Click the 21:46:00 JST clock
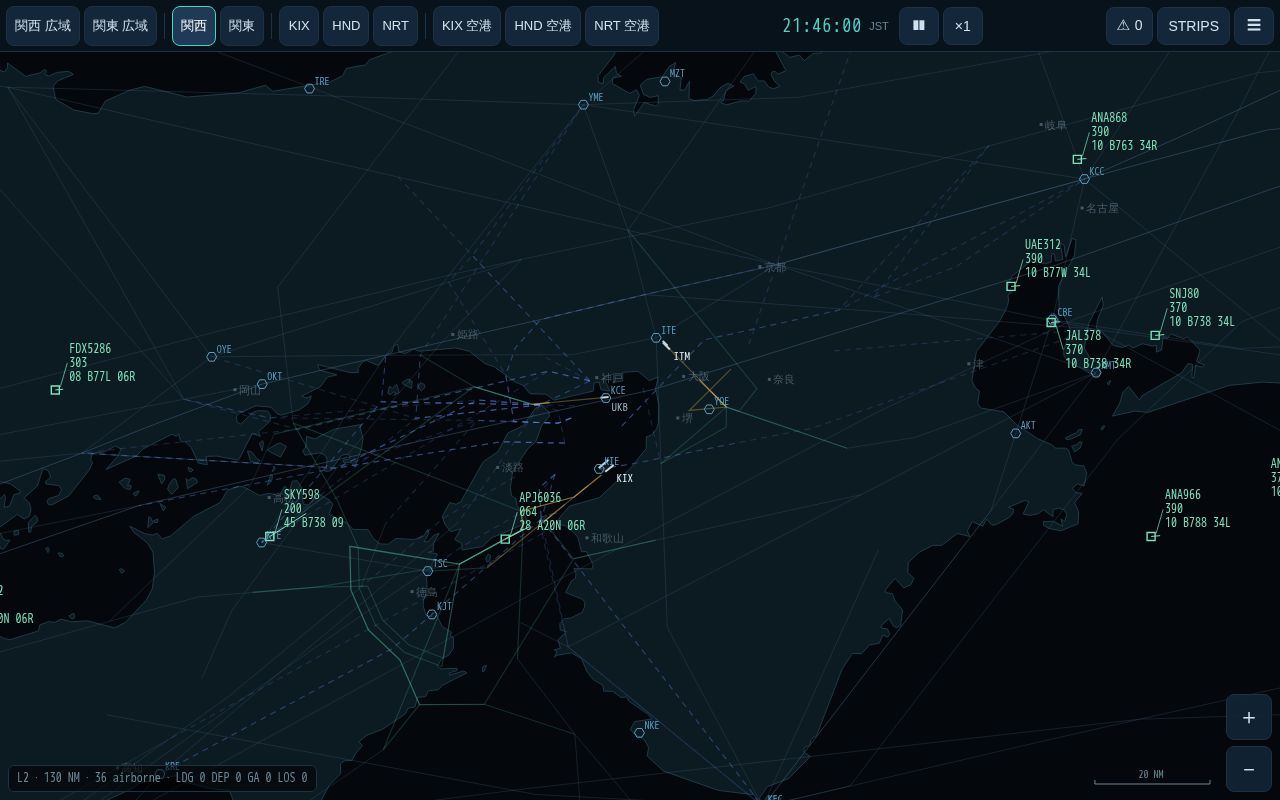1280x800 pixels. (835, 26)
